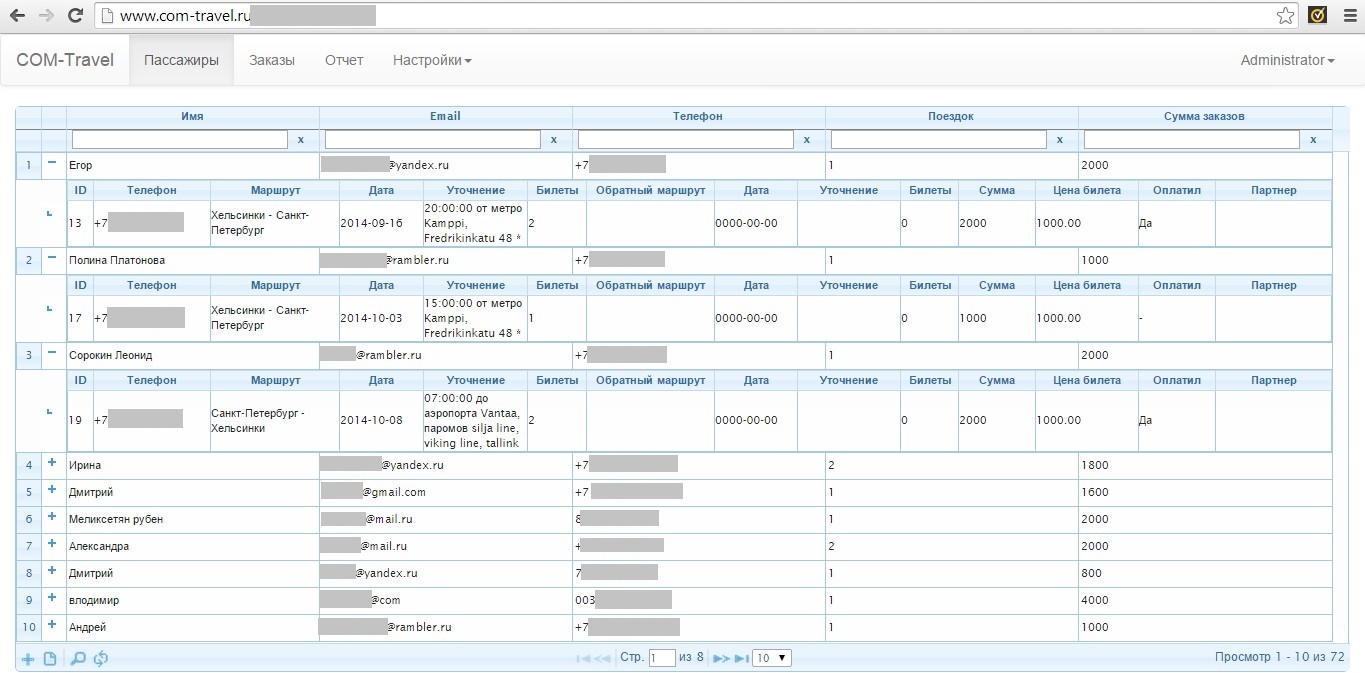Go to the last page pager icon

pos(741,658)
